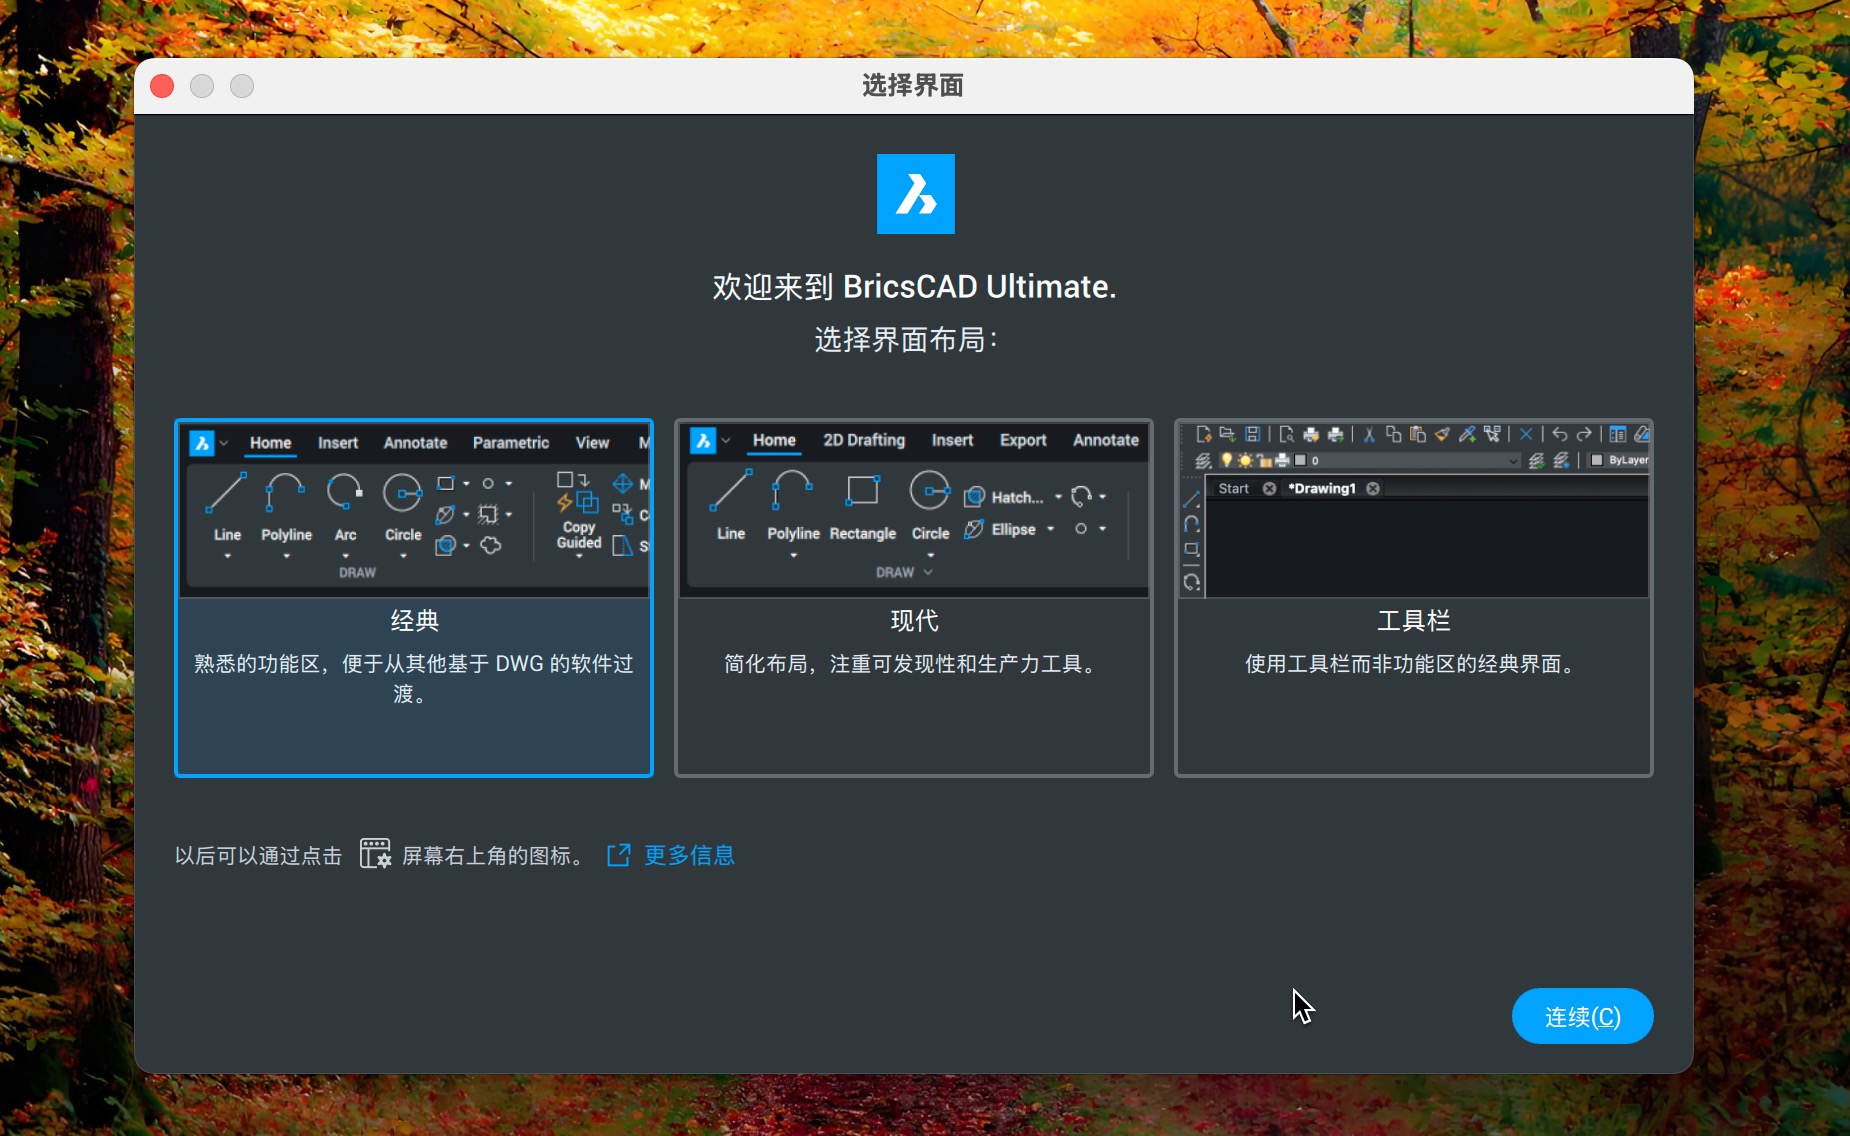Click the description 简化布局，注重可发现性和生产力工具。
This screenshot has height=1136, width=1850.
pos(914,664)
